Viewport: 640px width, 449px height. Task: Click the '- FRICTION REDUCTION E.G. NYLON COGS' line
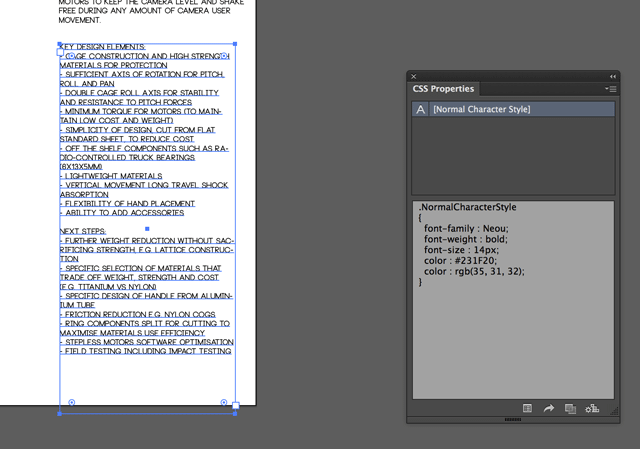click(x=138, y=314)
